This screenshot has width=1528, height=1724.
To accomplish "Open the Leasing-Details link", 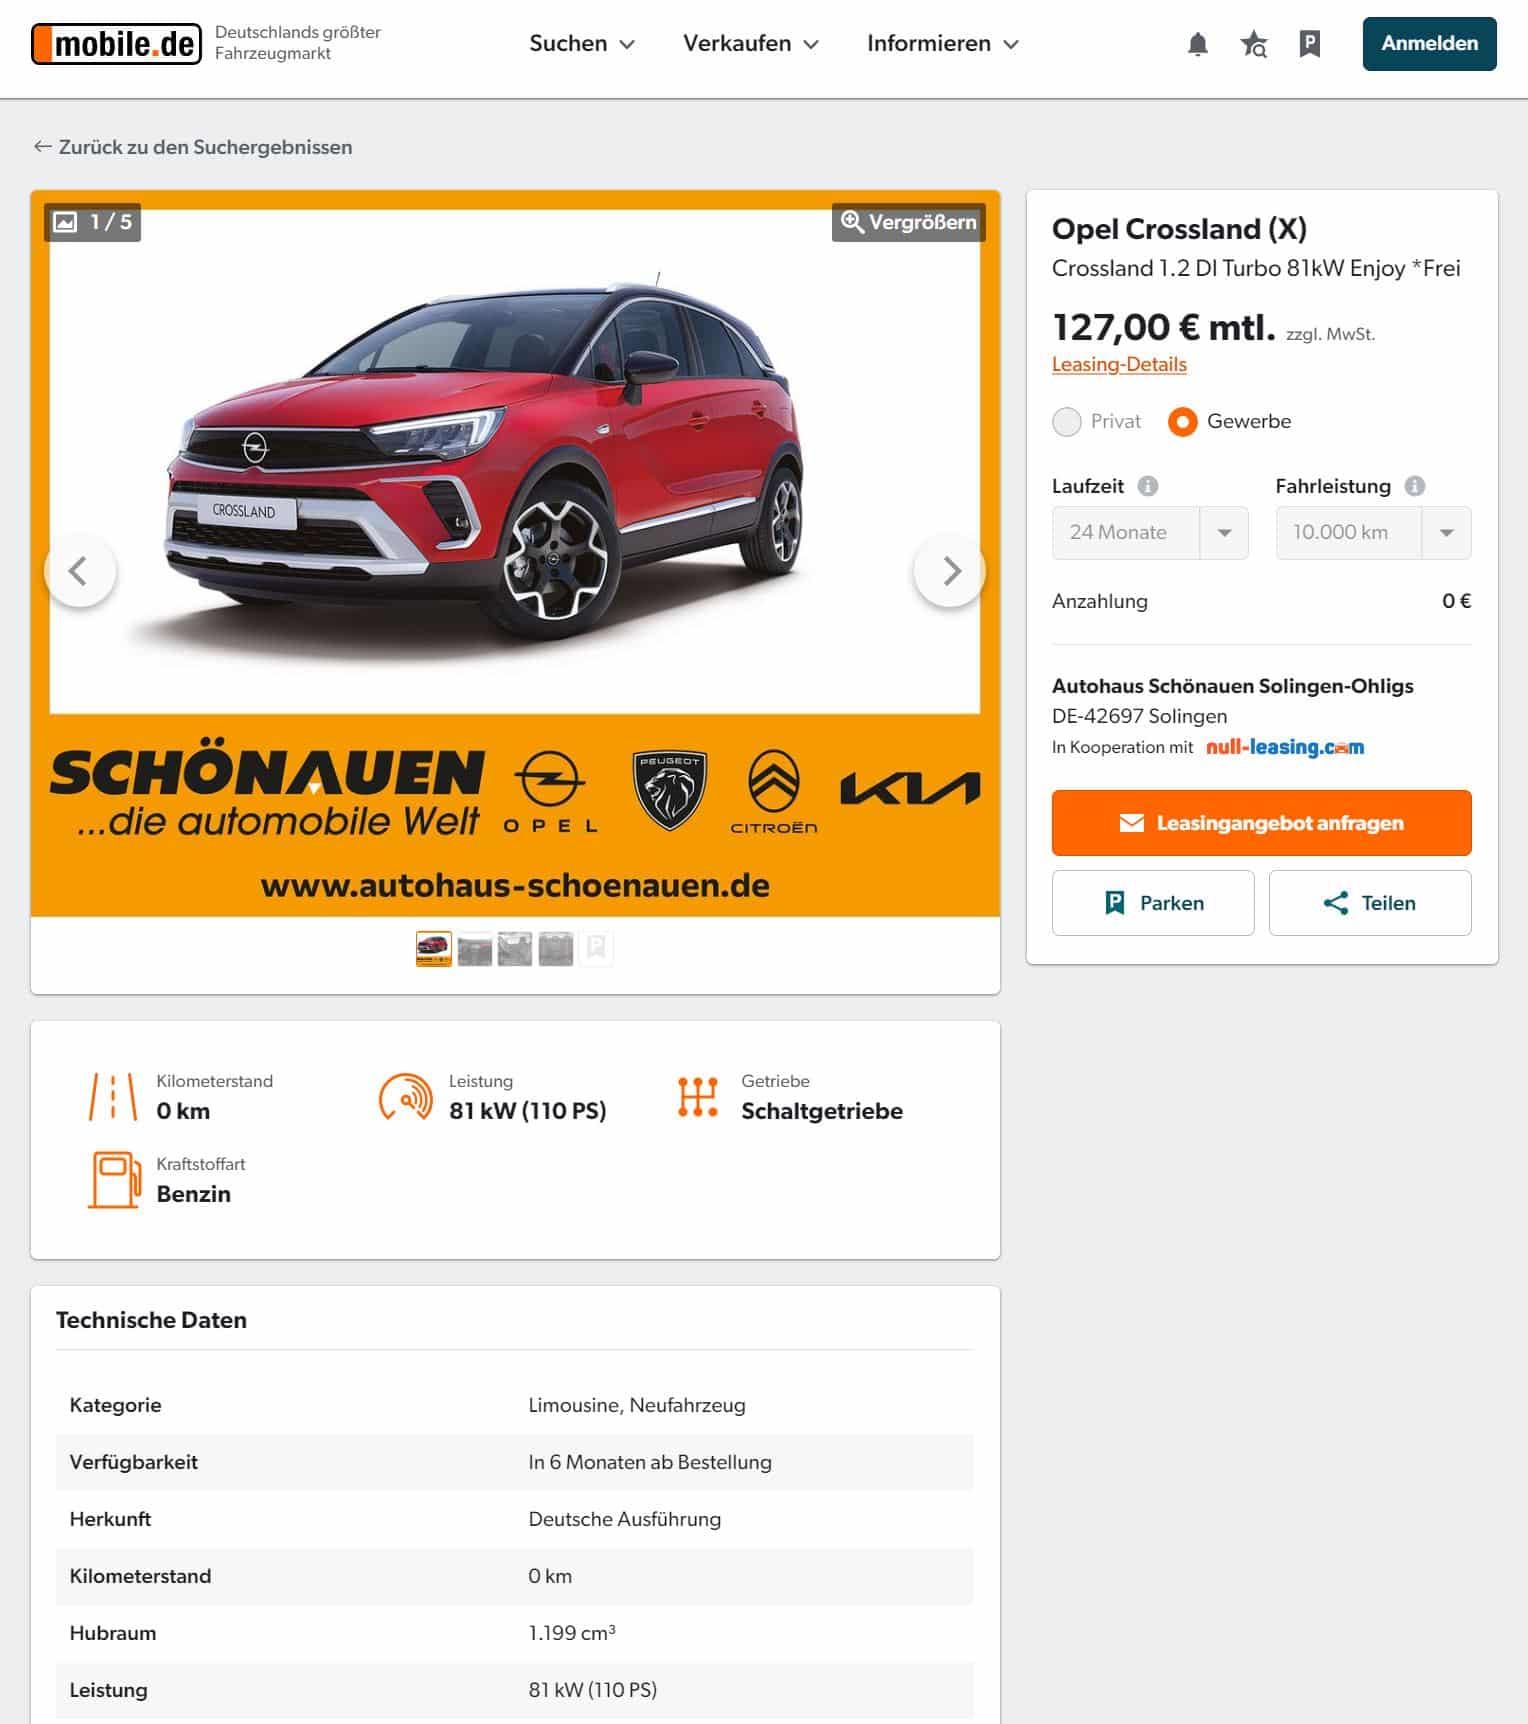I will [x=1119, y=364].
